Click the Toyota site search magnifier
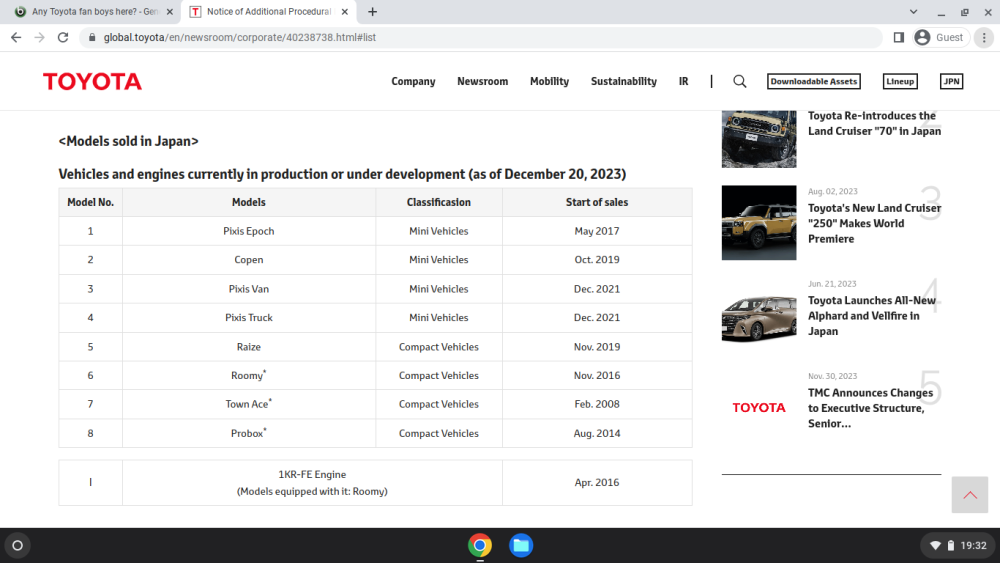The height and width of the screenshot is (563, 1000). coord(740,81)
